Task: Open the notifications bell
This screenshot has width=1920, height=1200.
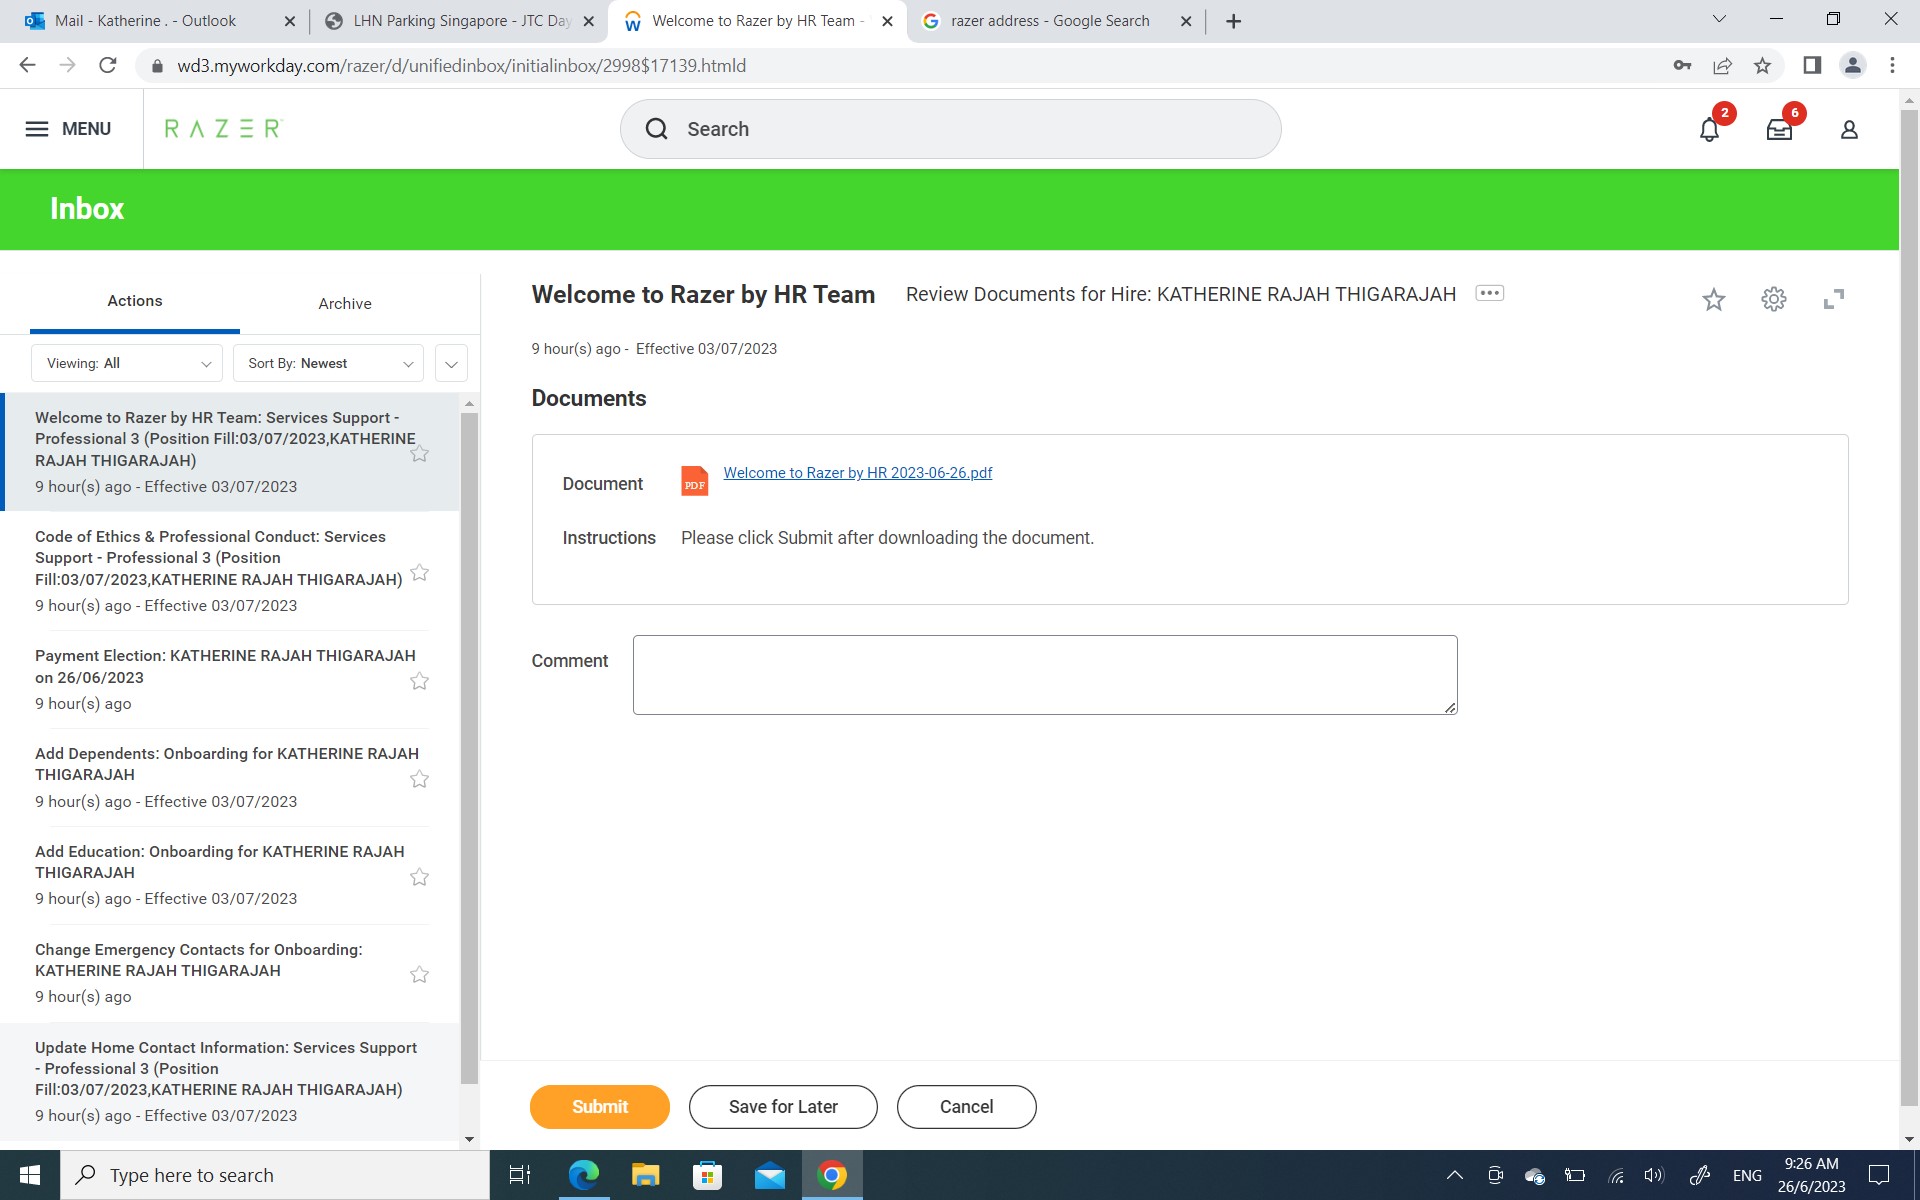Action: [1709, 130]
